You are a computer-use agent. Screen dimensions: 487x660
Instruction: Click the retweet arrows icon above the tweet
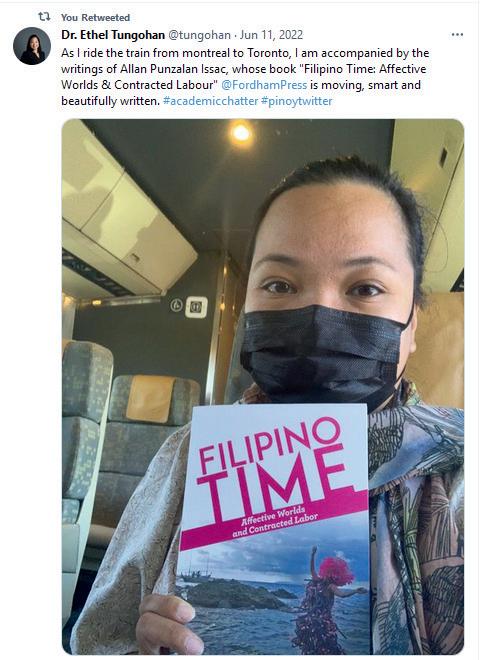pos(44,17)
